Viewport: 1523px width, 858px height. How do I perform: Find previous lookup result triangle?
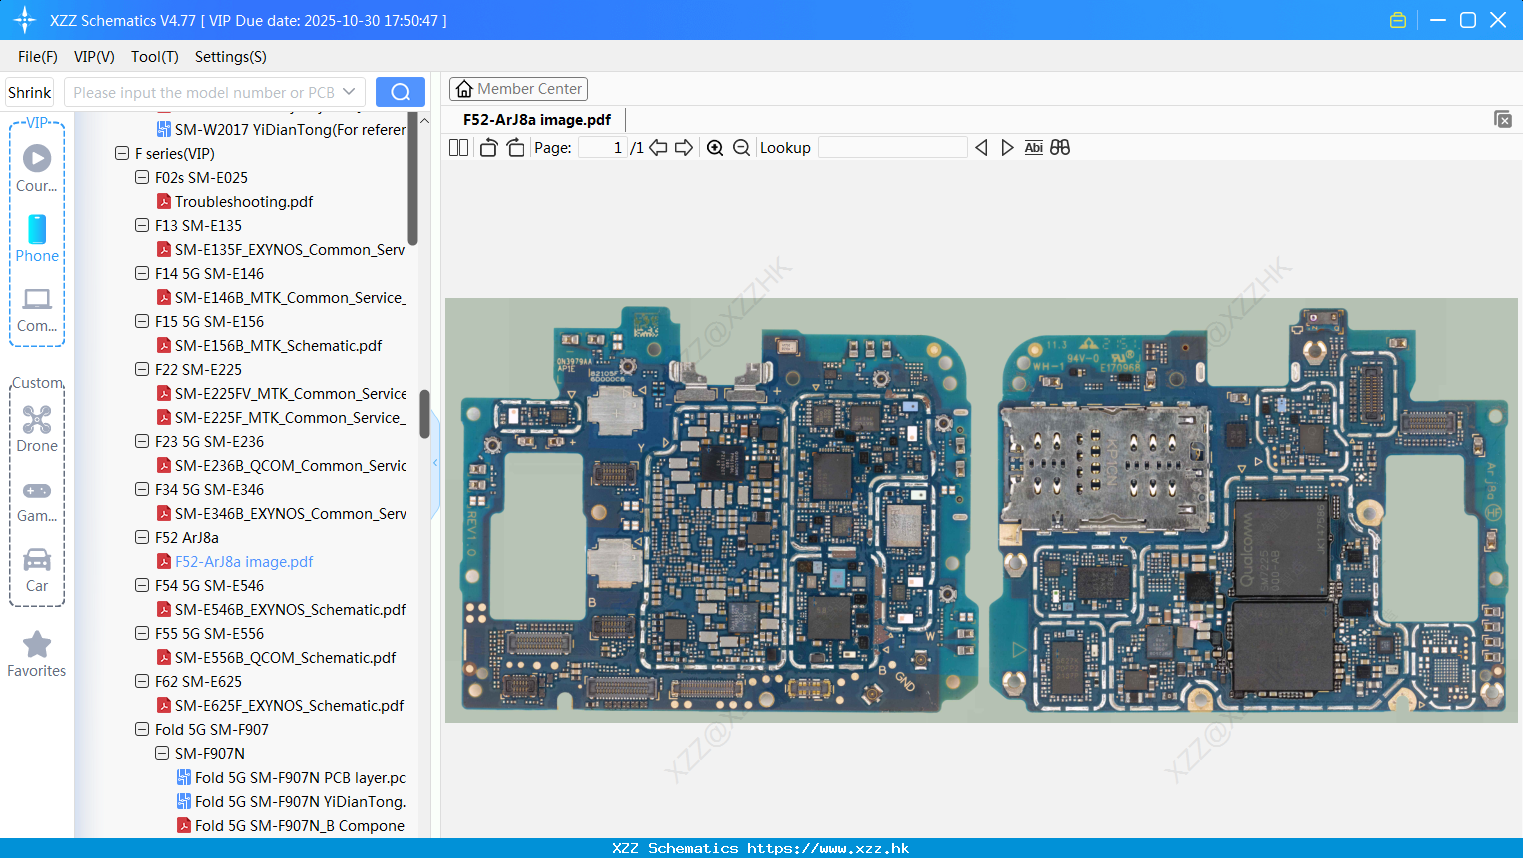[x=981, y=148]
